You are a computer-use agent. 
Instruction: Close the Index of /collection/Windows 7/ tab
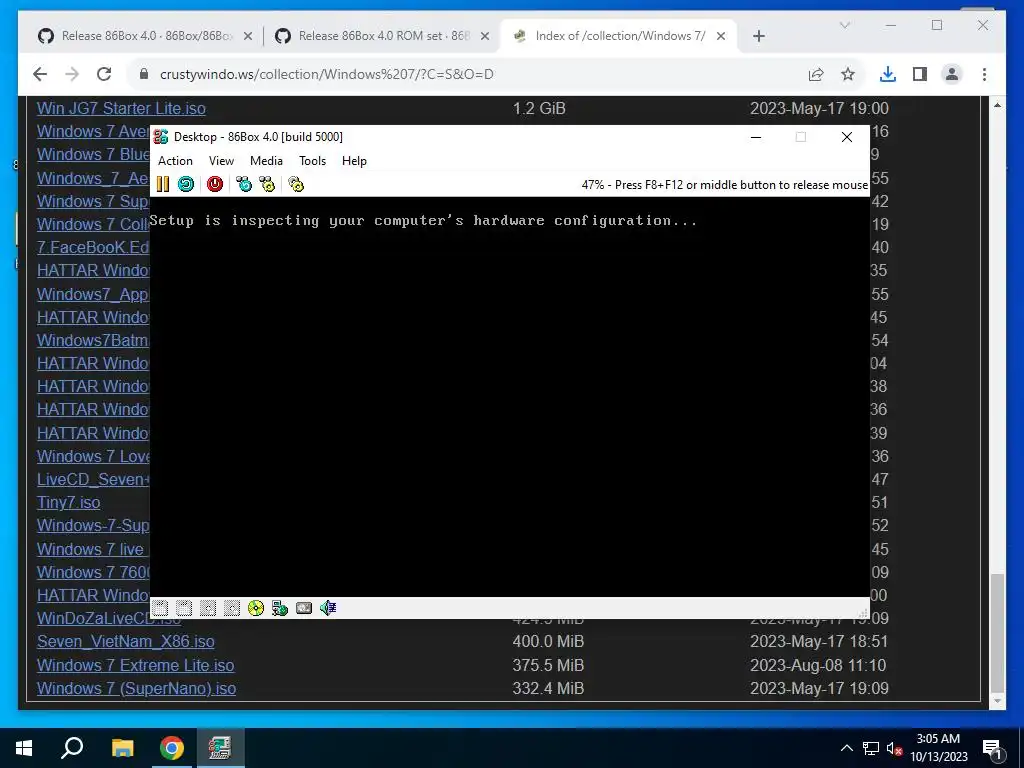coord(721,36)
